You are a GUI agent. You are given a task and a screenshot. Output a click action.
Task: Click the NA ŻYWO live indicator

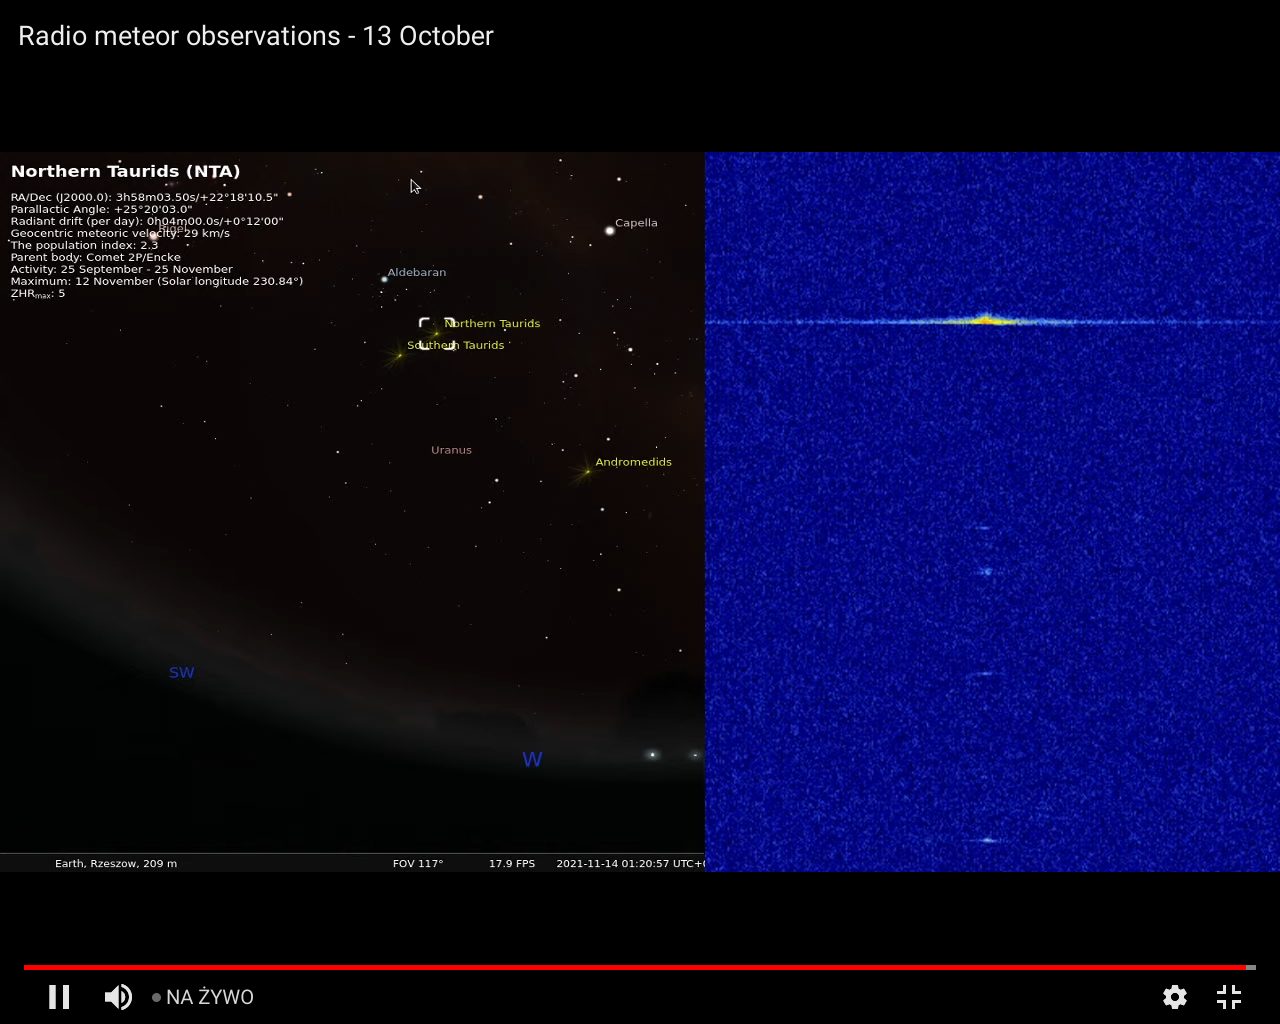click(x=203, y=997)
